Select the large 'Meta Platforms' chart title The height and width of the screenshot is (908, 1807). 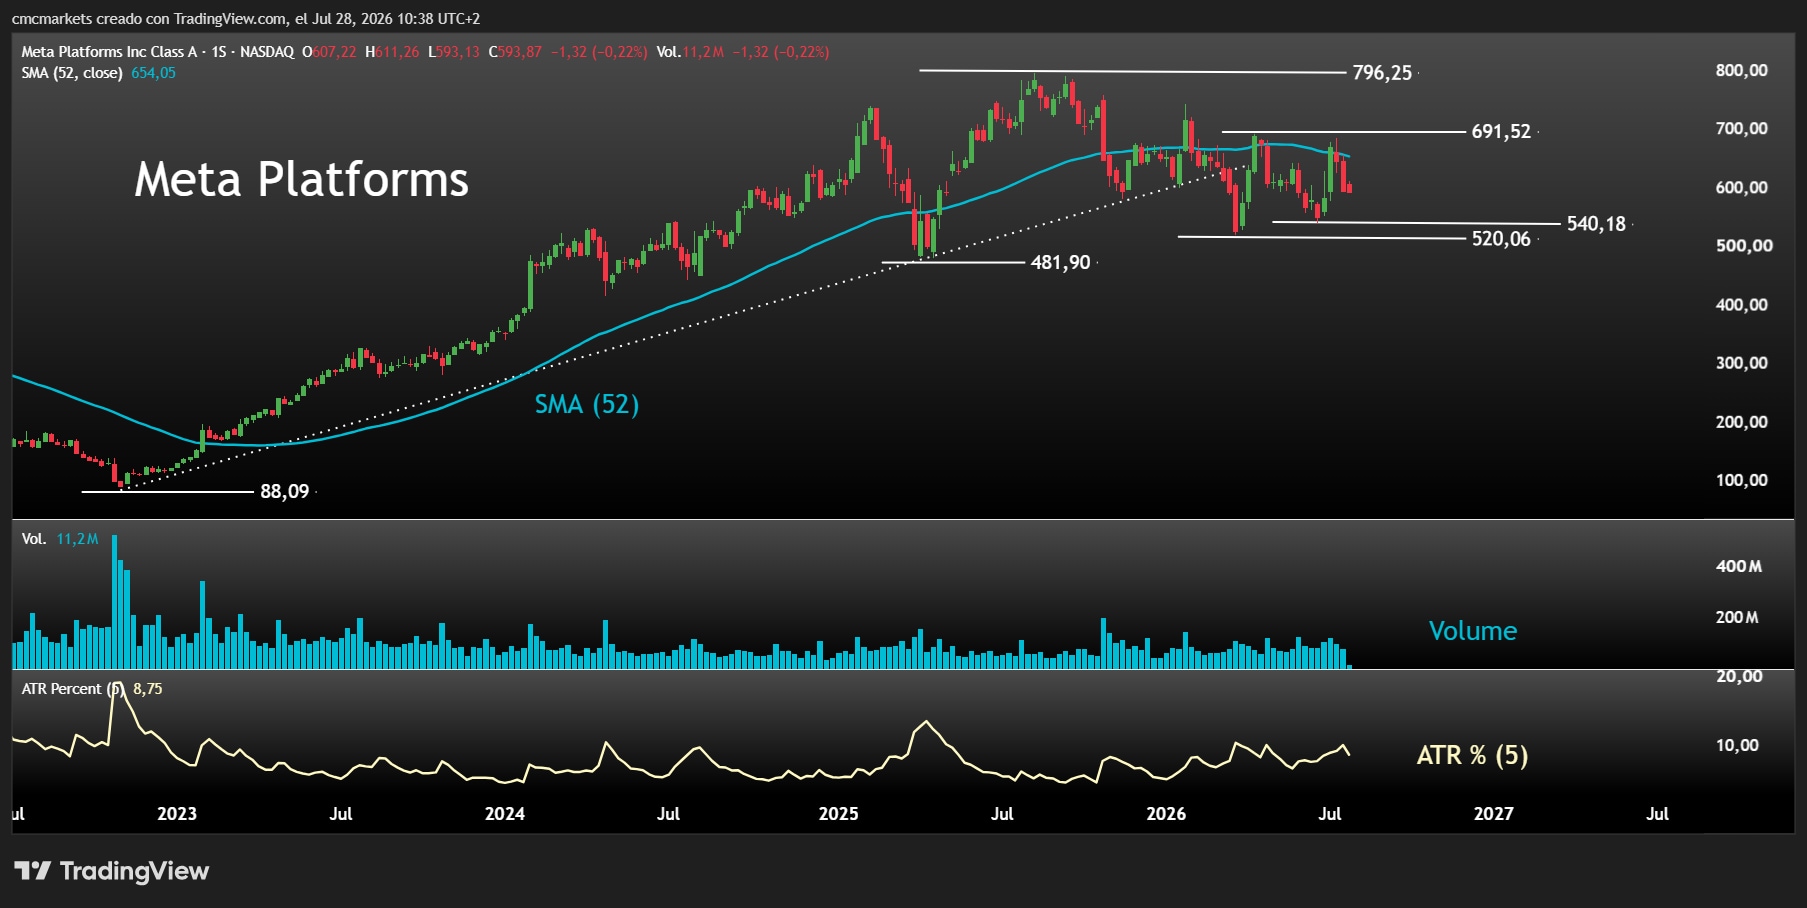tap(301, 180)
